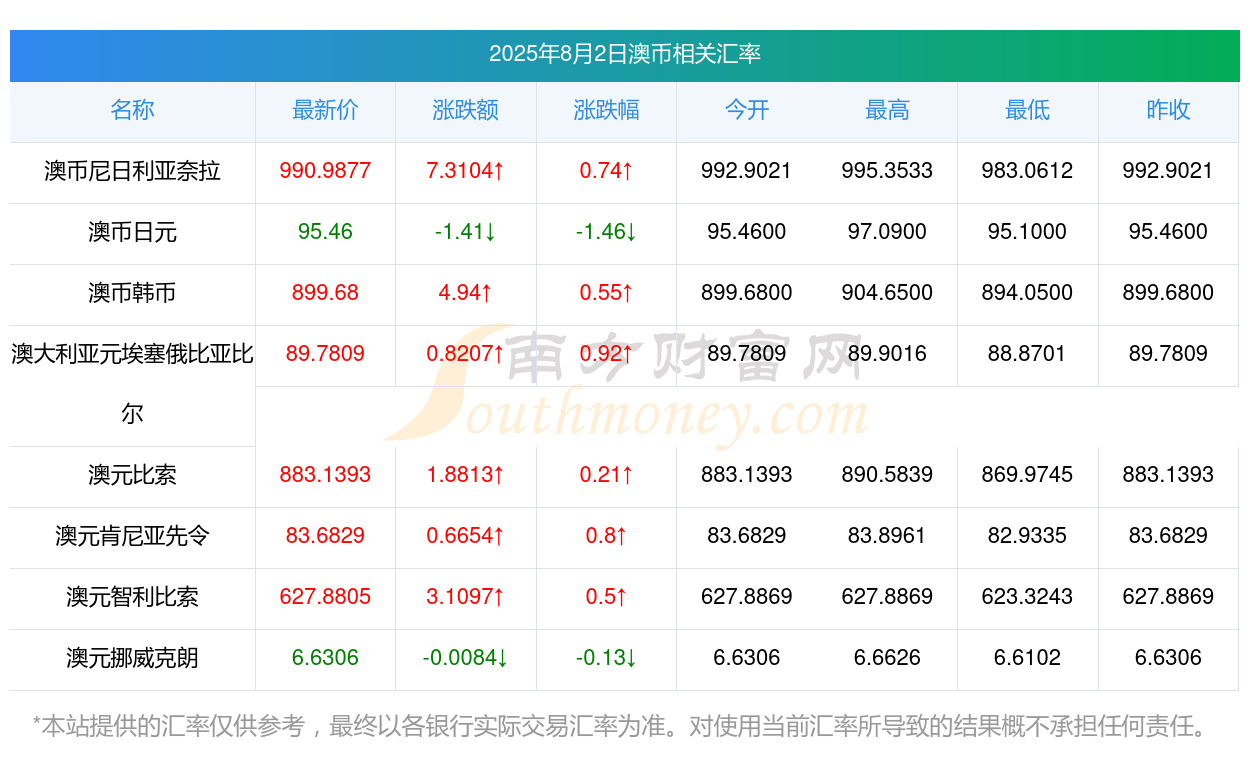
Task: Click change percent 0.21↑
Action: coord(606,475)
